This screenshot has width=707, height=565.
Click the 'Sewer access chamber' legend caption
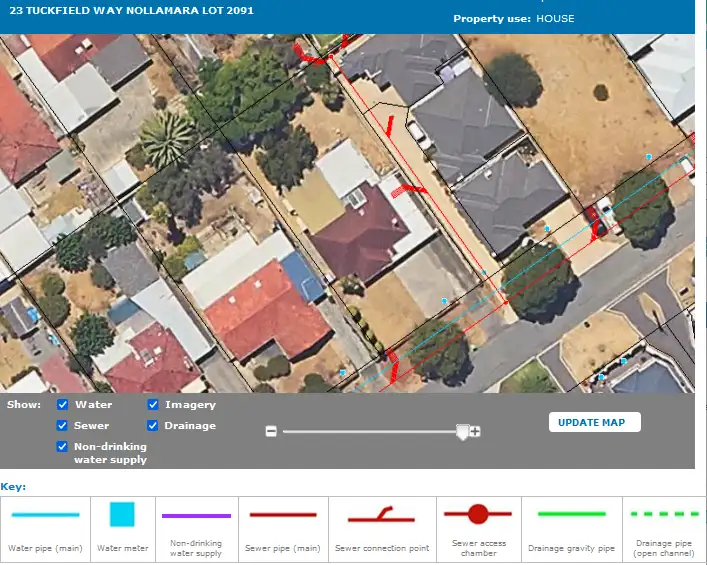tap(479, 548)
